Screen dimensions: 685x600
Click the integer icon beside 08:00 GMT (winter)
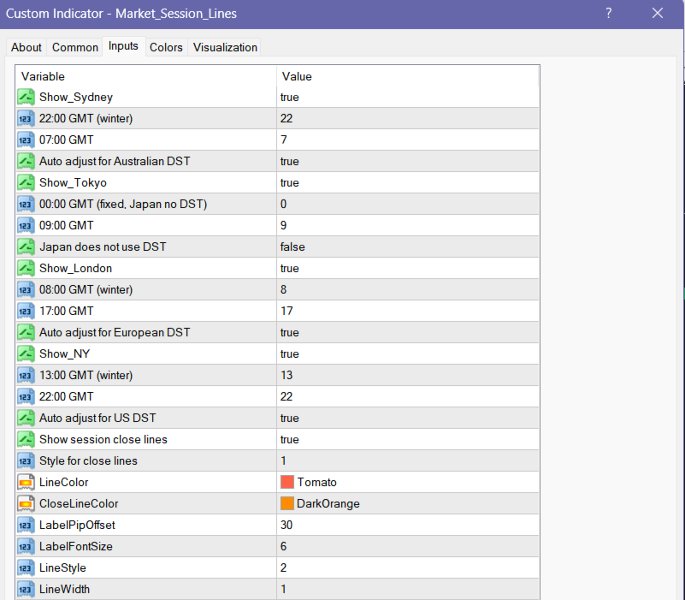tap(26, 290)
